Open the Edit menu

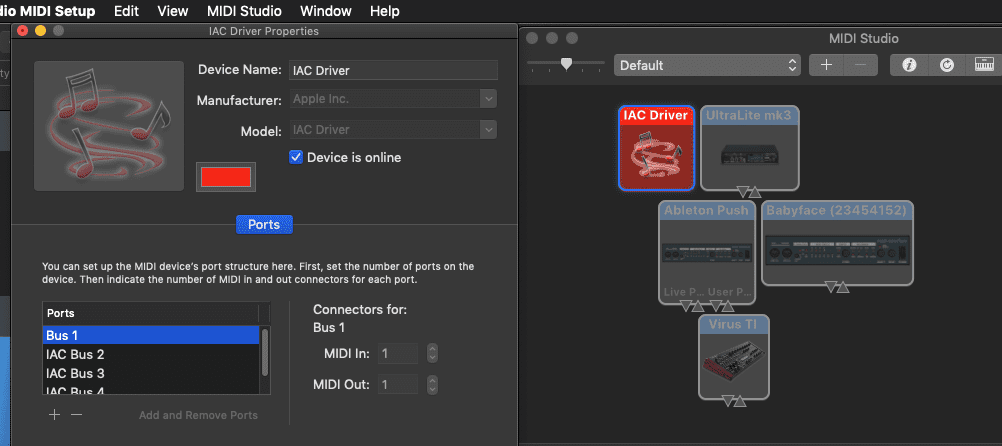tap(127, 11)
